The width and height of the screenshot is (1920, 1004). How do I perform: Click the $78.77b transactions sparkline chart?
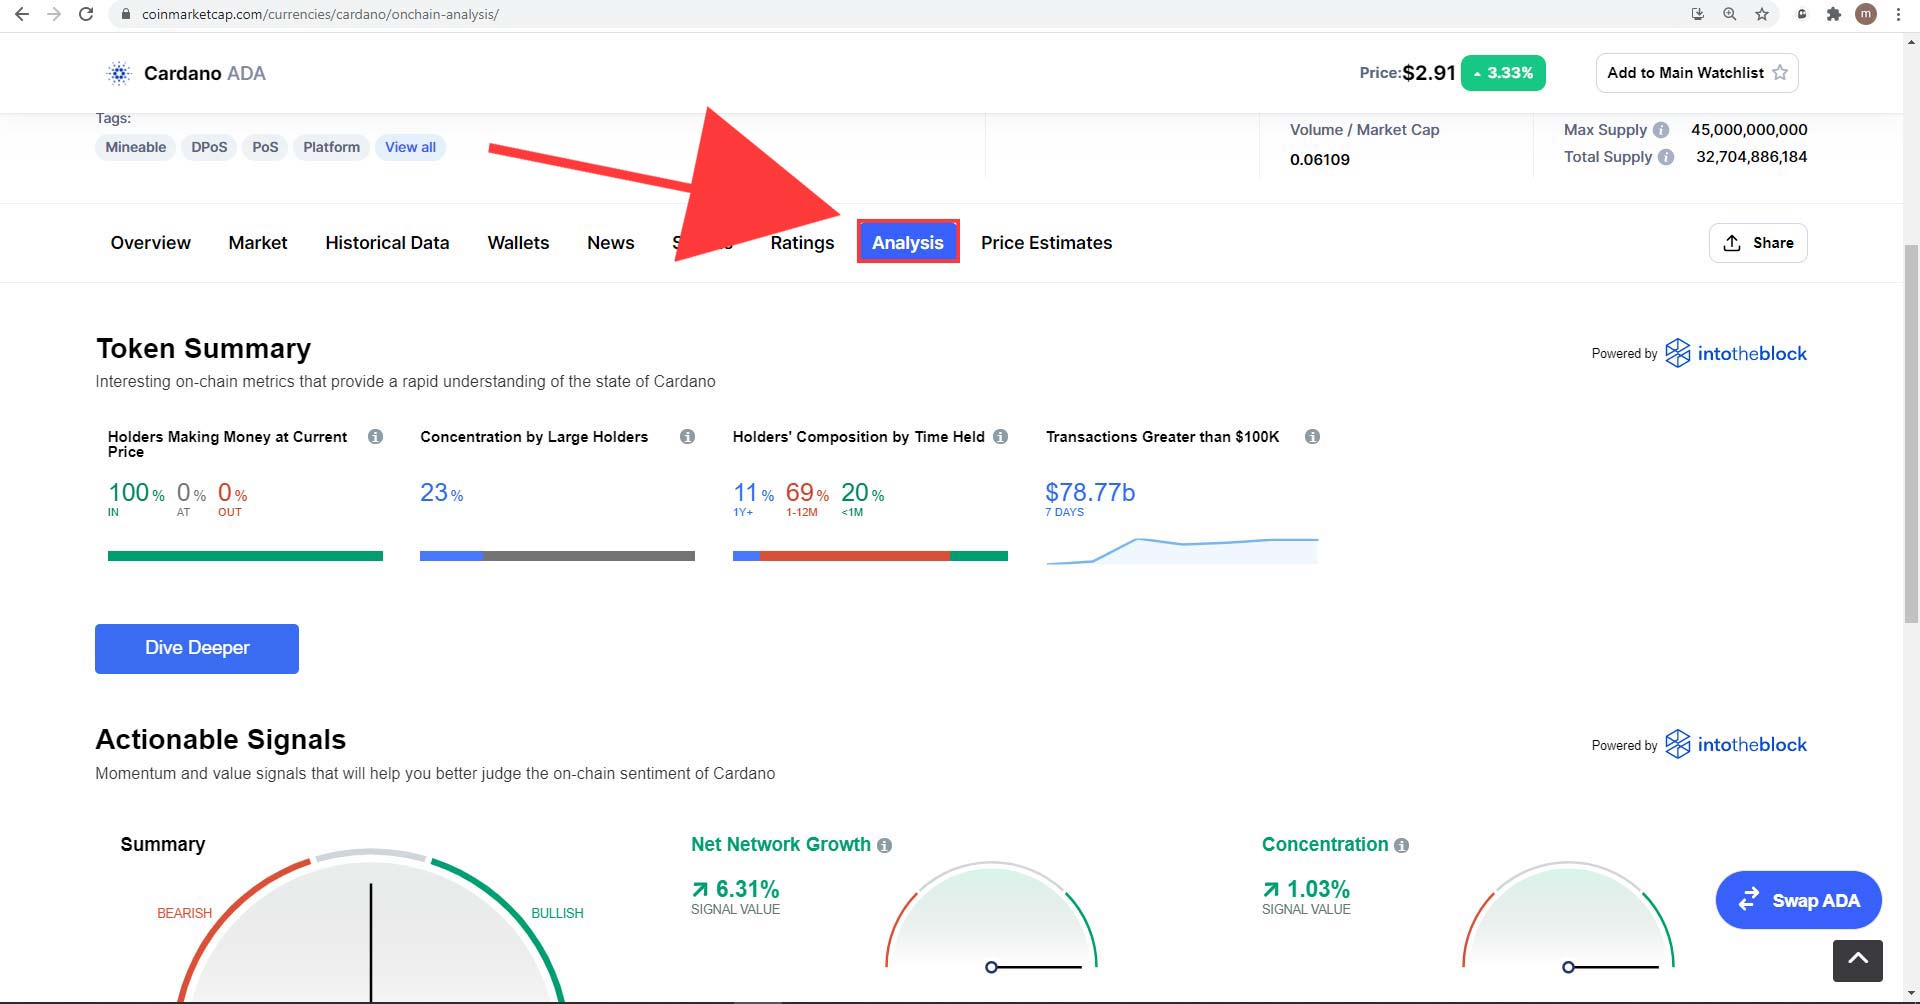click(x=1182, y=551)
